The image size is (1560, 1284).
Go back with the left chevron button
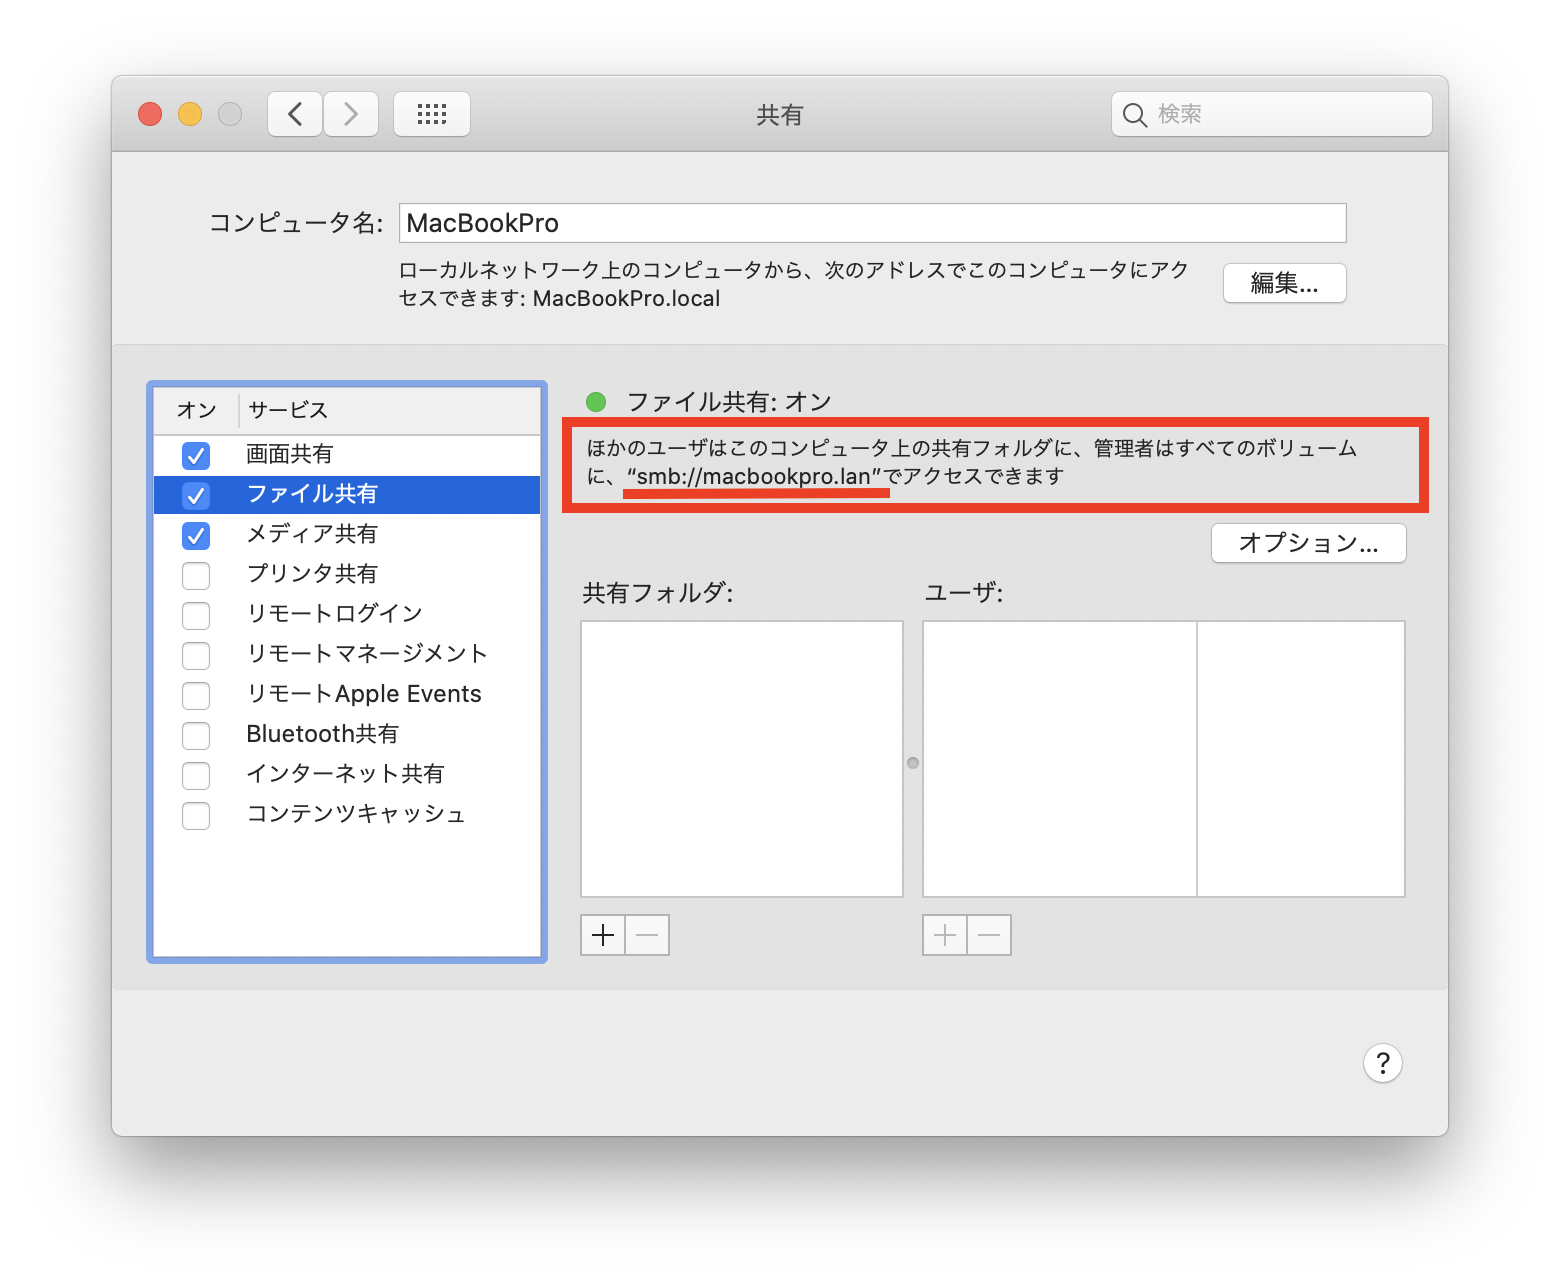point(295,114)
